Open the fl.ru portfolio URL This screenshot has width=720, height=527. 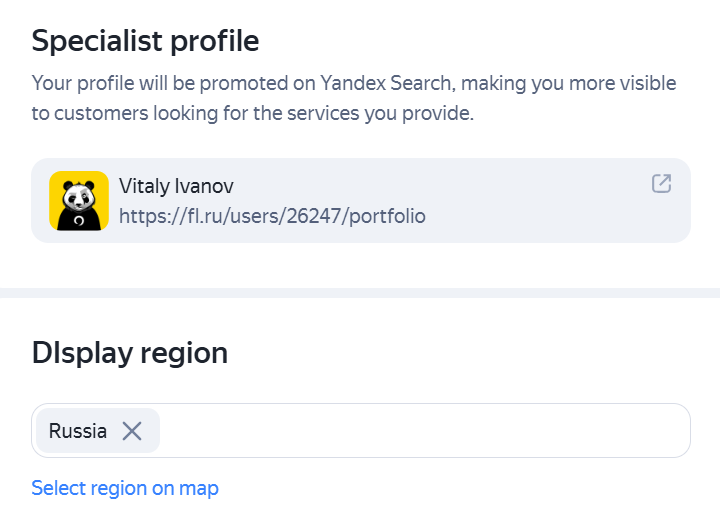272,216
